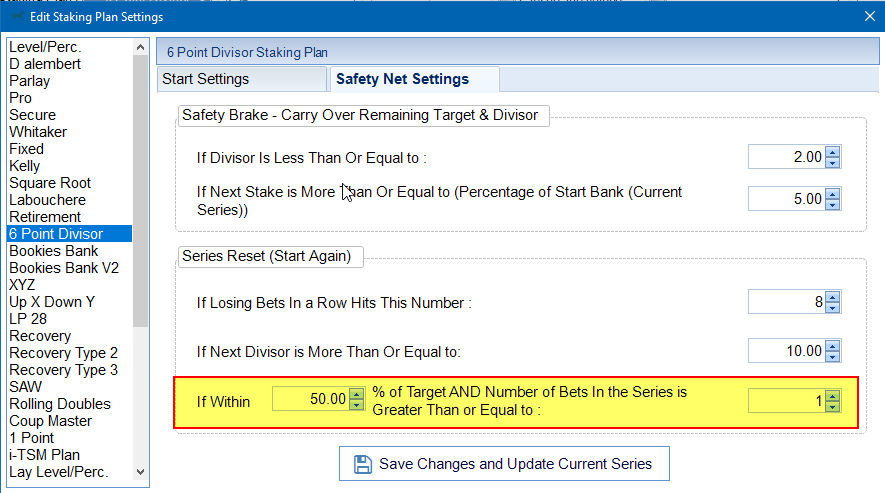This screenshot has width=885, height=493.
Task: Increase Losing Bets In a Row number
Action: pos(832,297)
